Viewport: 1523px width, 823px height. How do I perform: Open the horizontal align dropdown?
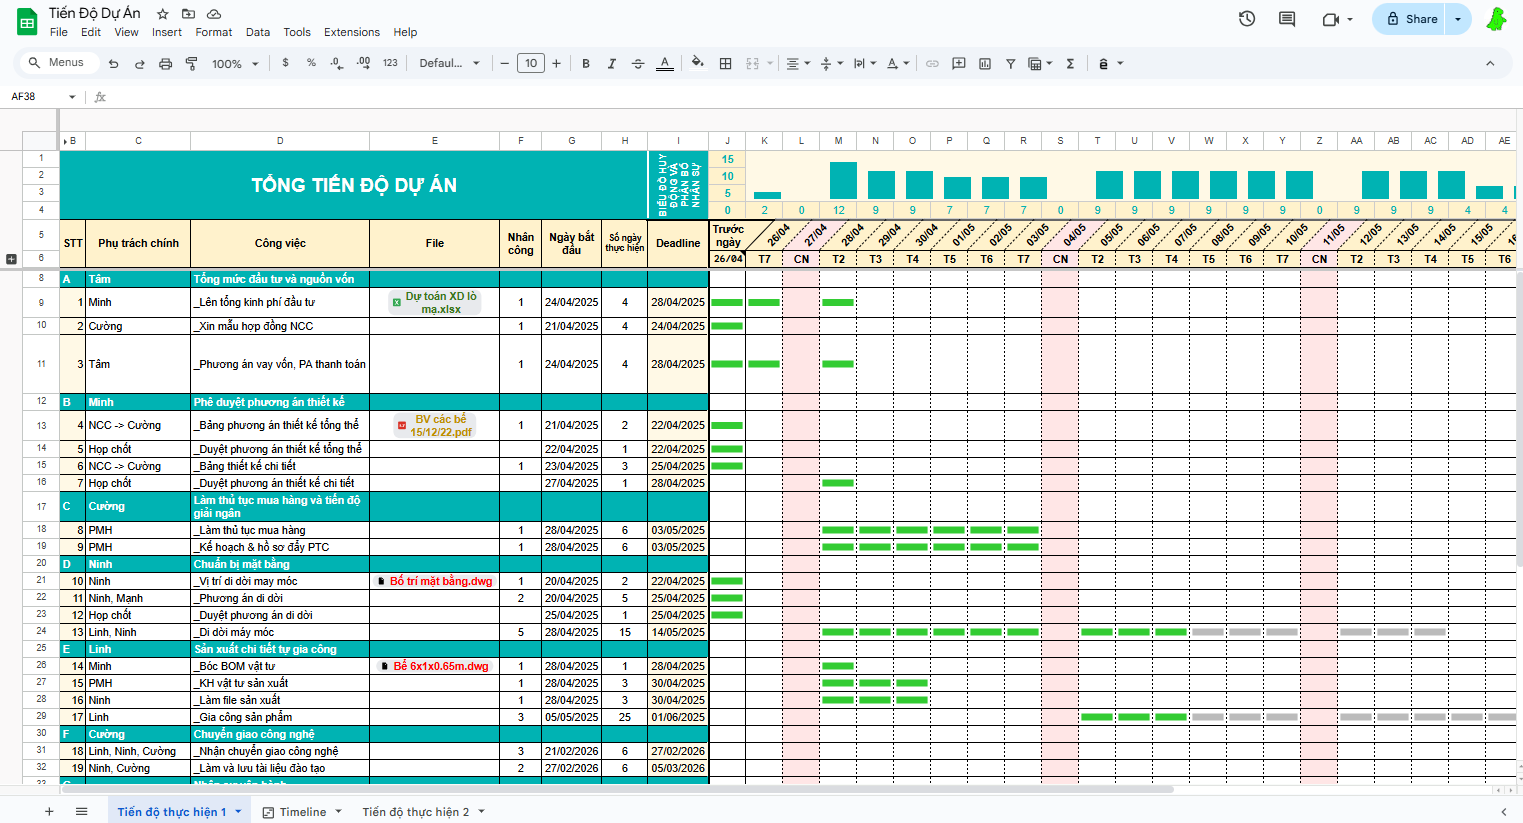pyautogui.click(x=797, y=63)
